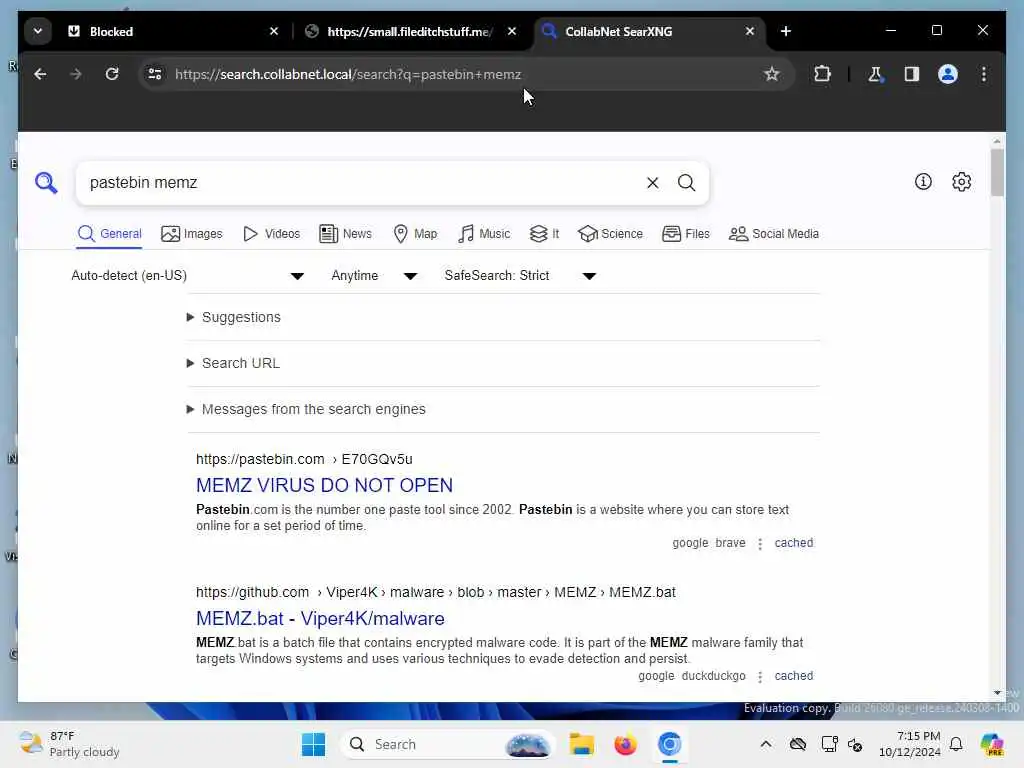This screenshot has height=768, width=1024.
Task: Open cached link for the MEMZ.bat result
Action: tap(793, 676)
